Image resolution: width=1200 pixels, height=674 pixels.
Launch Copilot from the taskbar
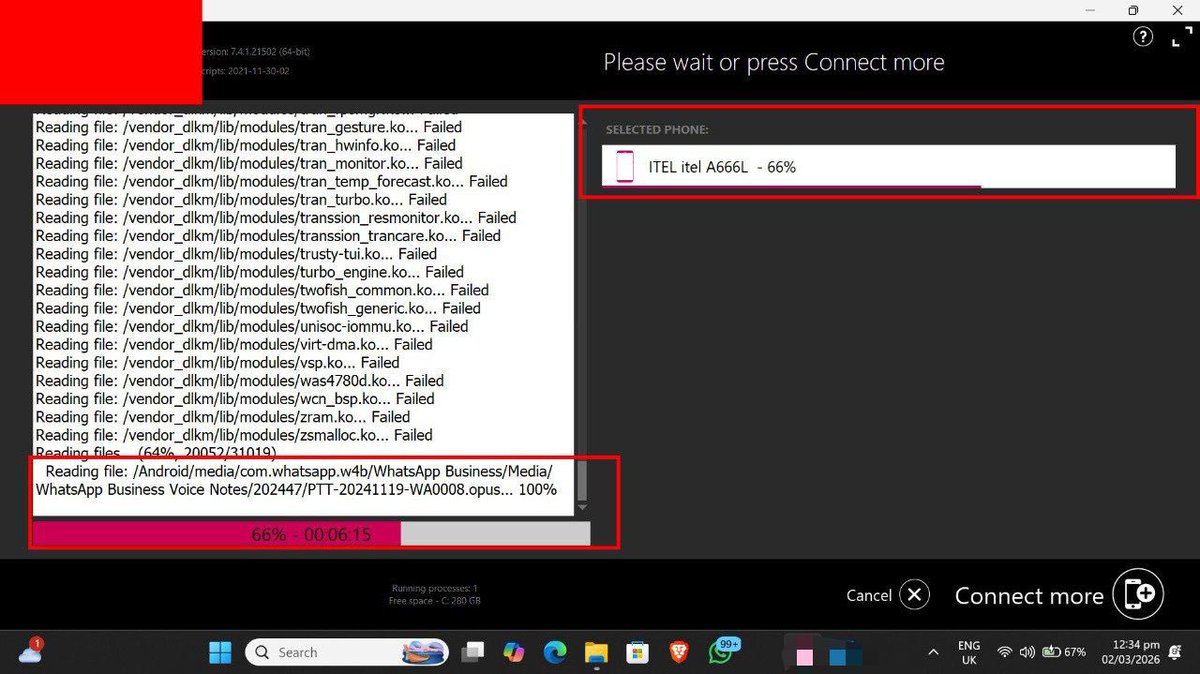(514, 652)
